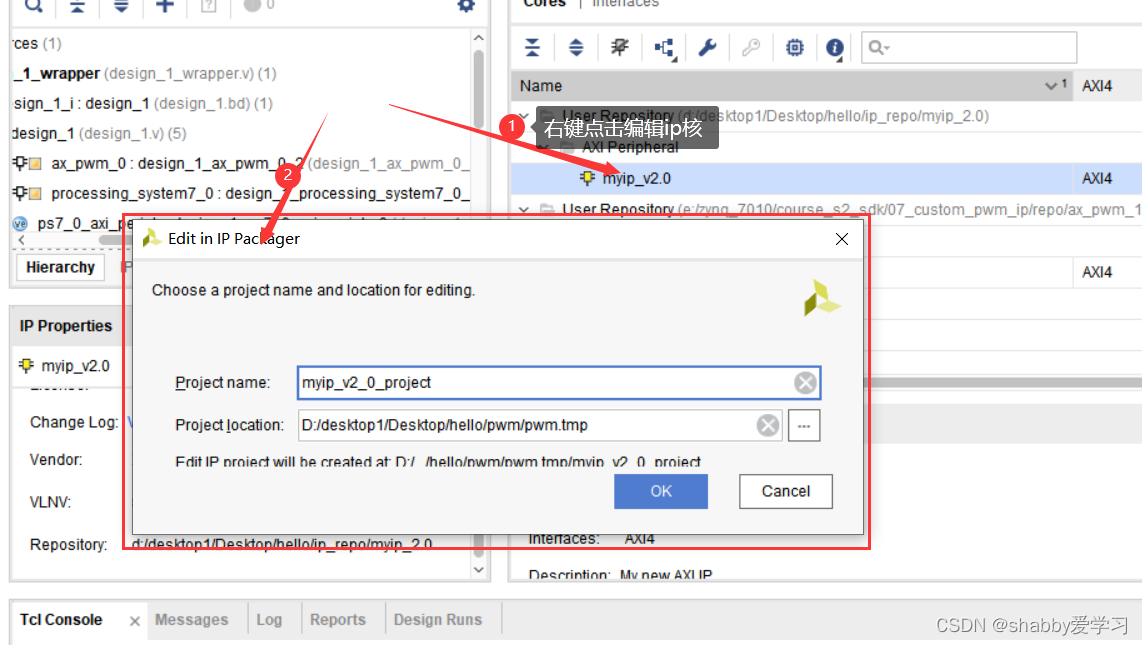Open the Design Runs tab
This screenshot has width=1142, height=645.
438,620
